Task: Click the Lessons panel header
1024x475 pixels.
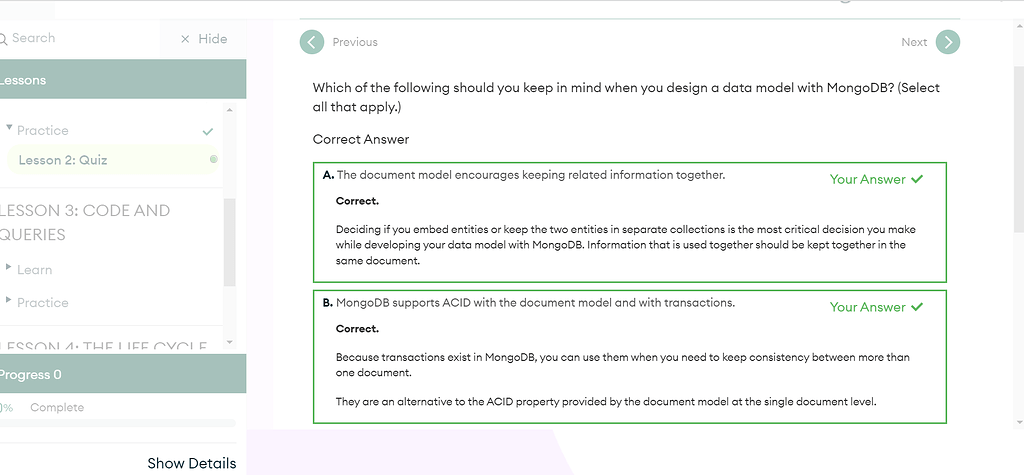Action: (122, 80)
